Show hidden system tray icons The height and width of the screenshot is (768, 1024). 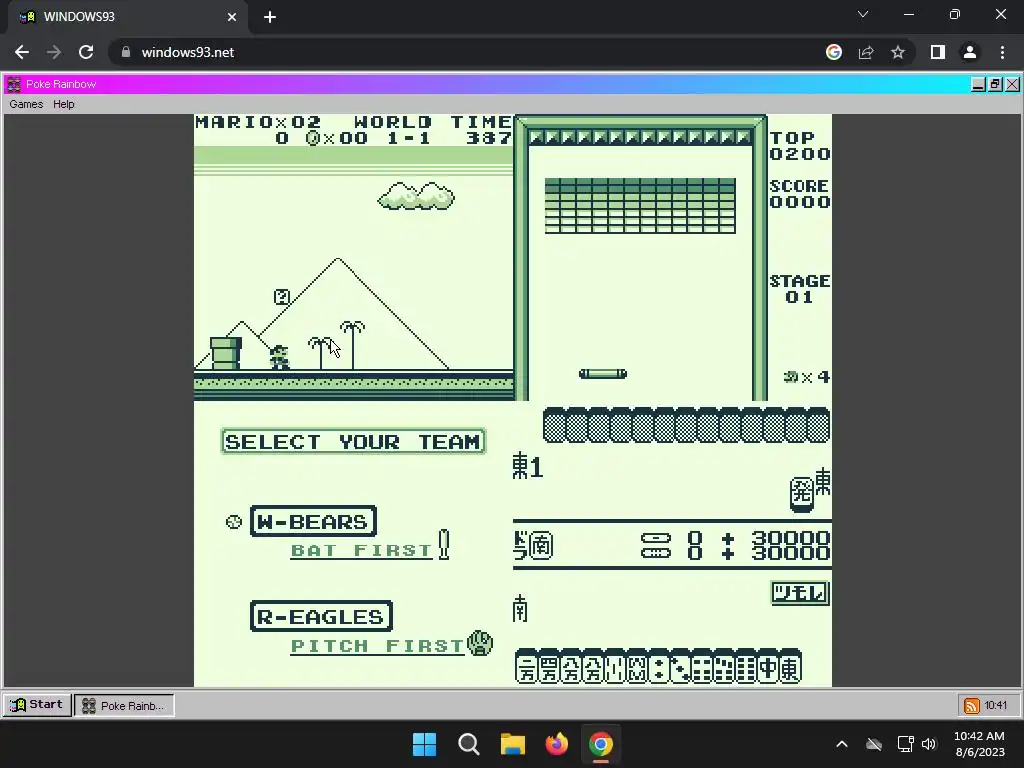[x=842, y=744]
